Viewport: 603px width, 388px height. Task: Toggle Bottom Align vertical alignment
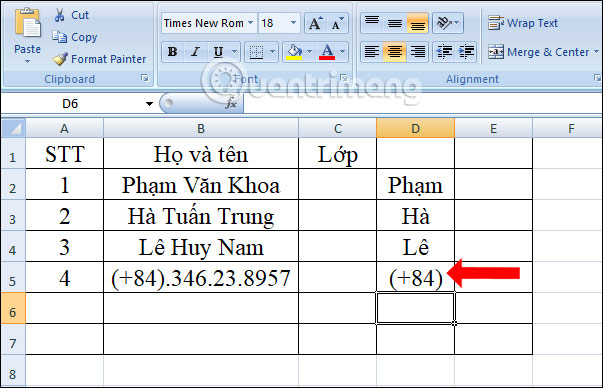pos(418,23)
